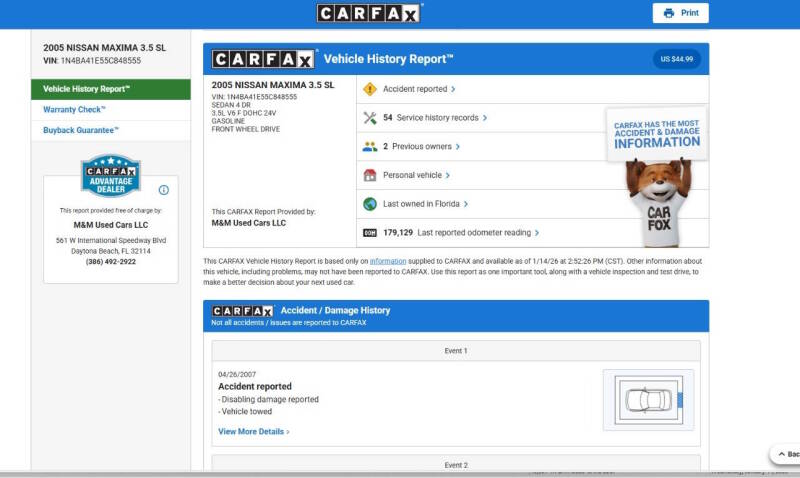Click the previous owners people icon
The height and width of the screenshot is (478, 800).
(369, 146)
